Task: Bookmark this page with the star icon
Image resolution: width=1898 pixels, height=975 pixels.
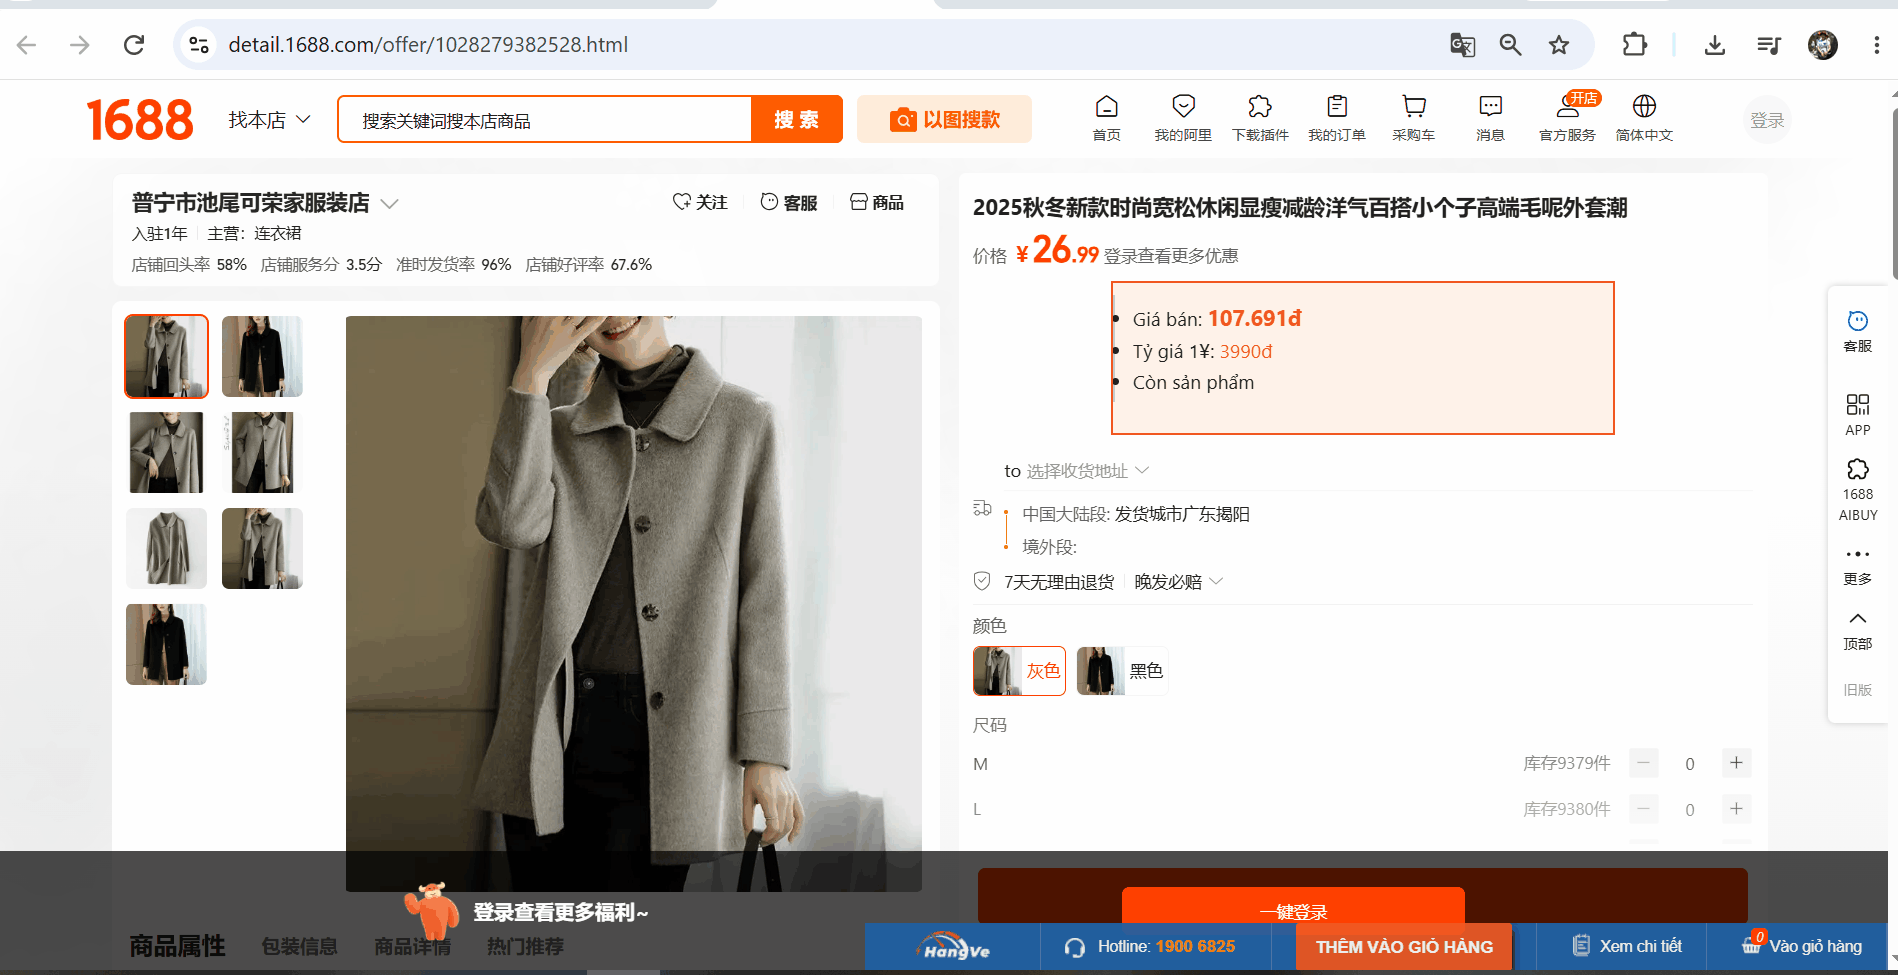Action: click(1559, 45)
